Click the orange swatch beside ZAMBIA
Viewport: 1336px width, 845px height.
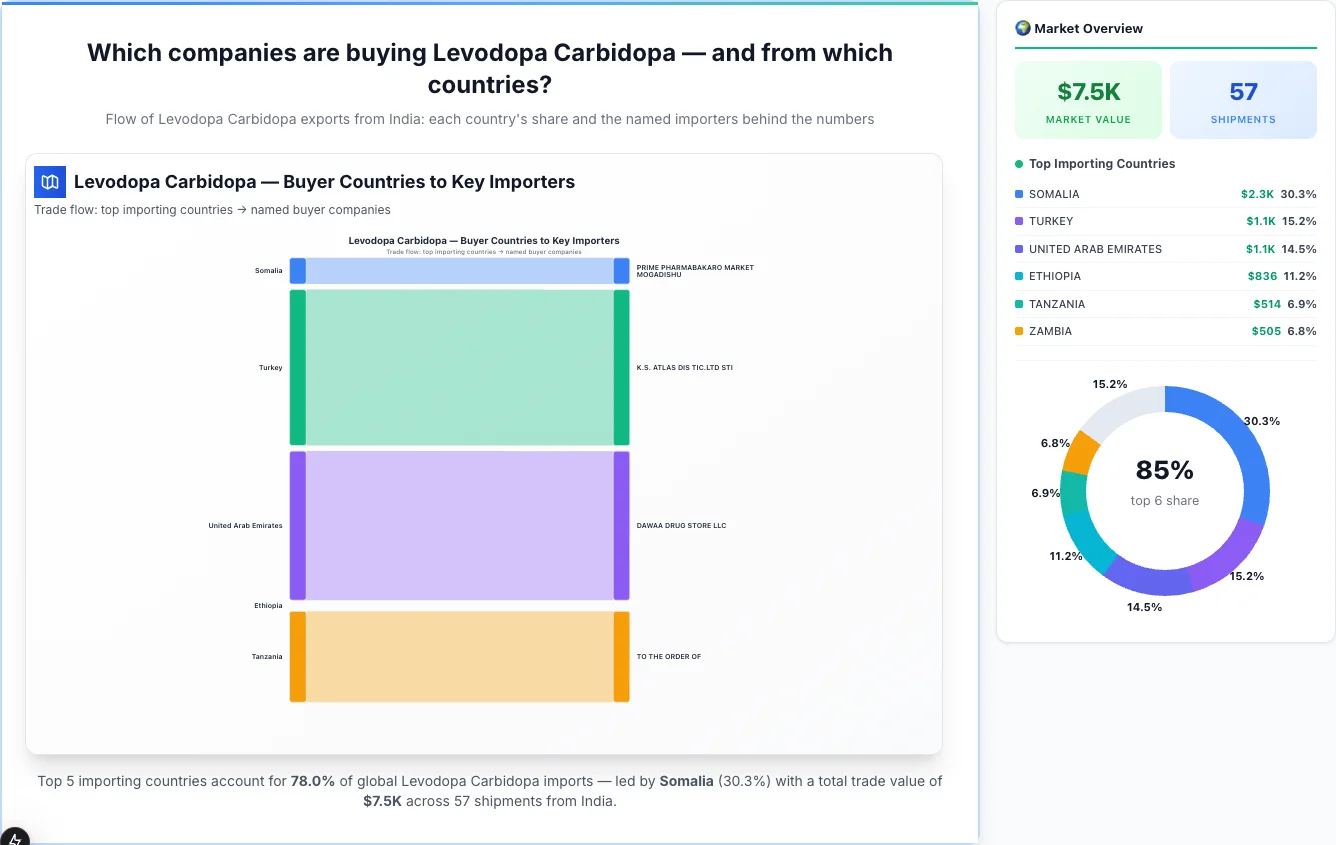[x=1021, y=331]
